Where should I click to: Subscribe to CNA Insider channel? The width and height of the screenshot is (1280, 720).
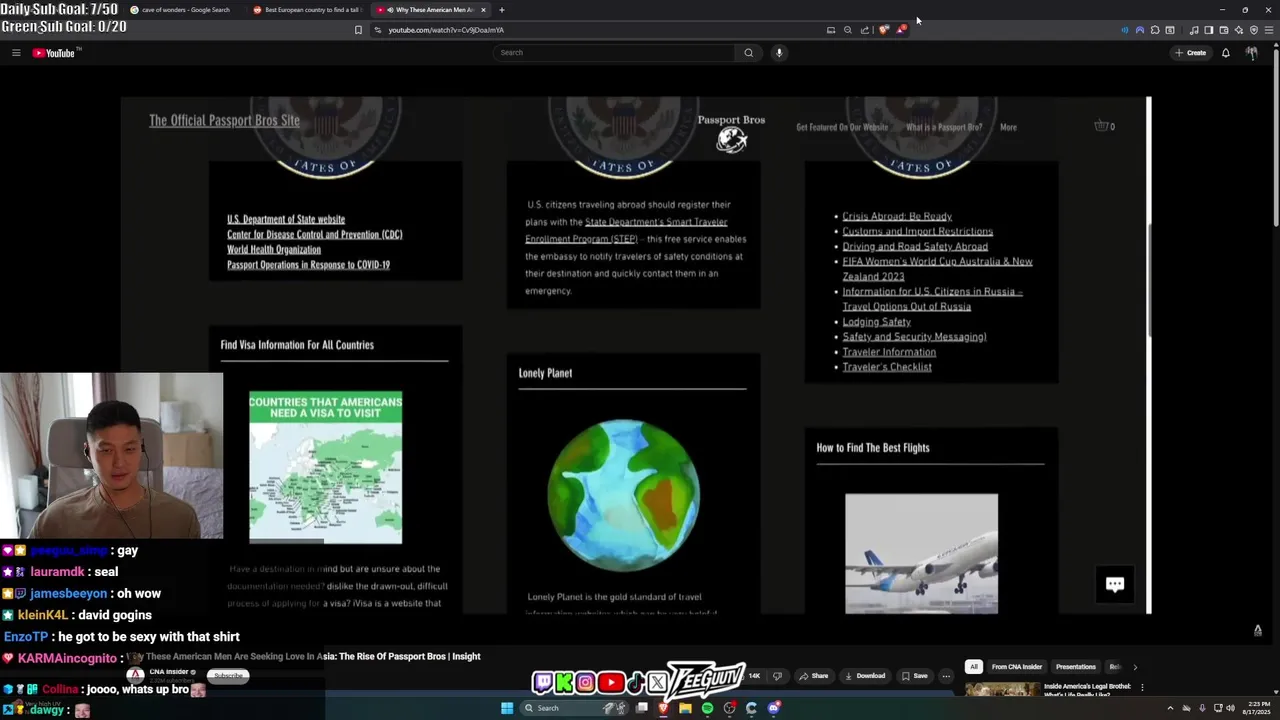(228, 676)
